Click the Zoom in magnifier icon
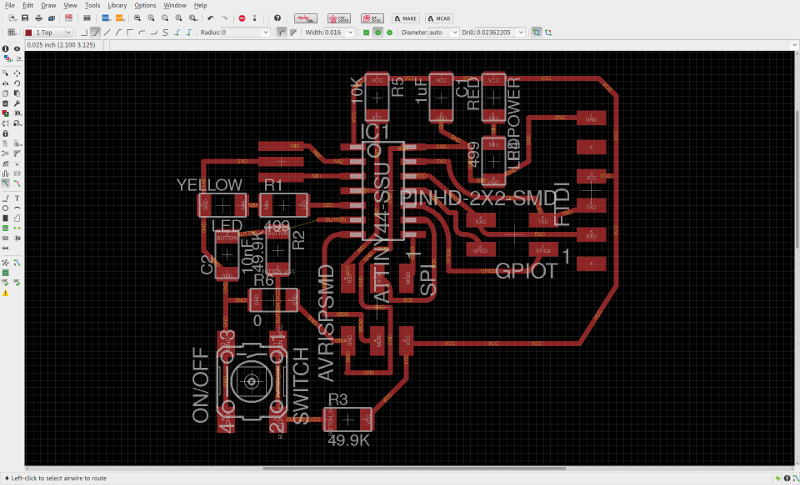The image size is (800, 485). pyautogui.click(x=151, y=18)
